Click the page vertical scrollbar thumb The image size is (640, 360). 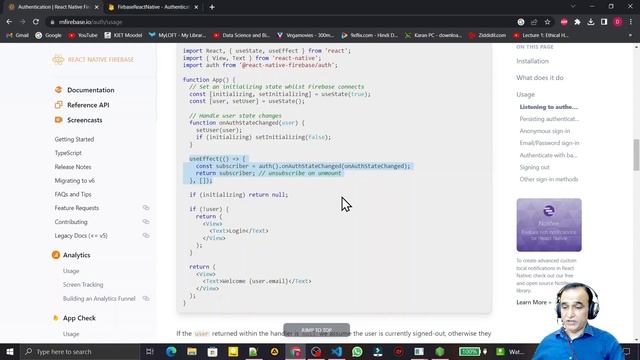click(x=636, y=155)
